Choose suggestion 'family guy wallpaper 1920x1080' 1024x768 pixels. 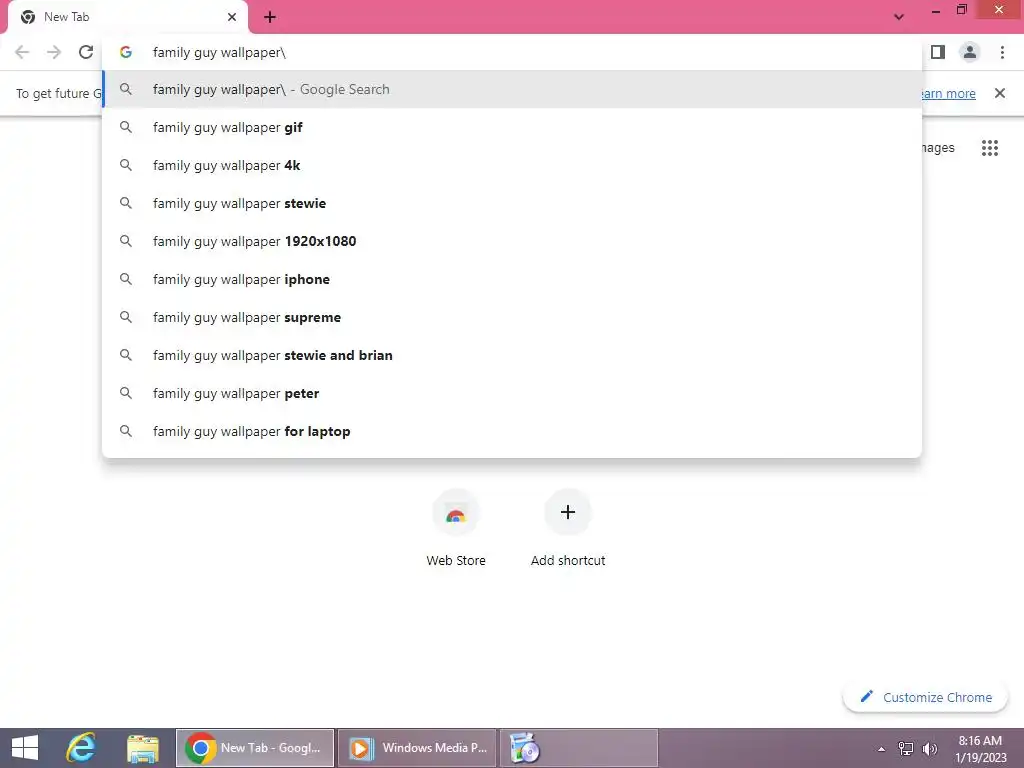click(x=512, y=241)
